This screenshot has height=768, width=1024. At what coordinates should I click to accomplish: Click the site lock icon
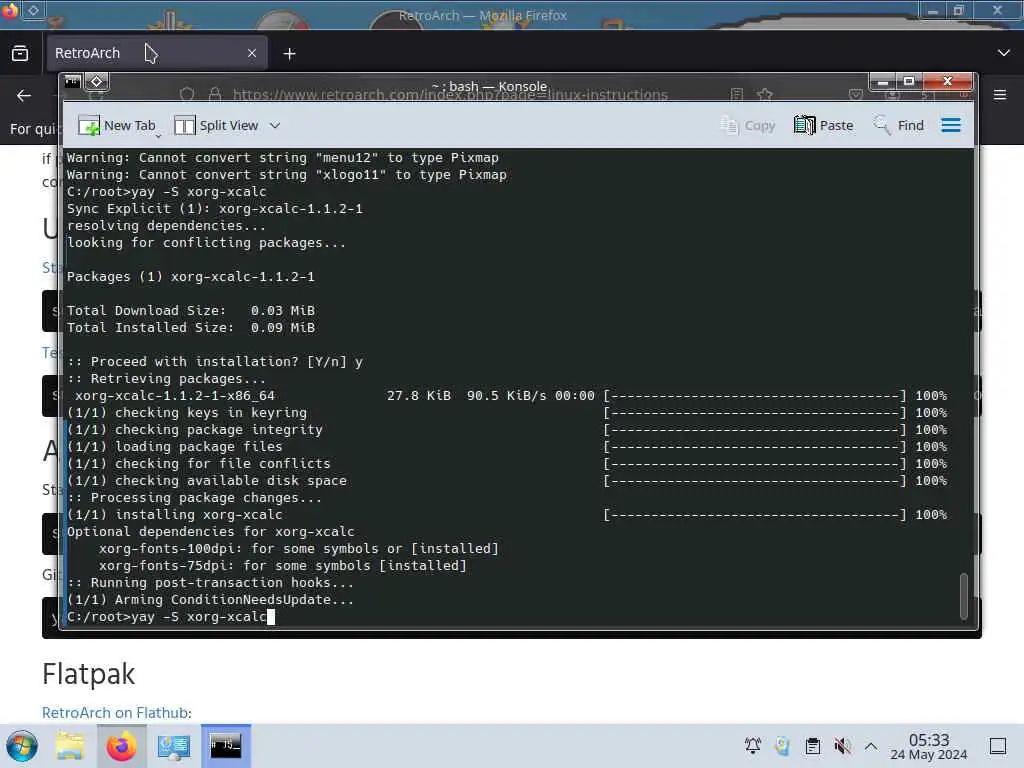[215, 95]
